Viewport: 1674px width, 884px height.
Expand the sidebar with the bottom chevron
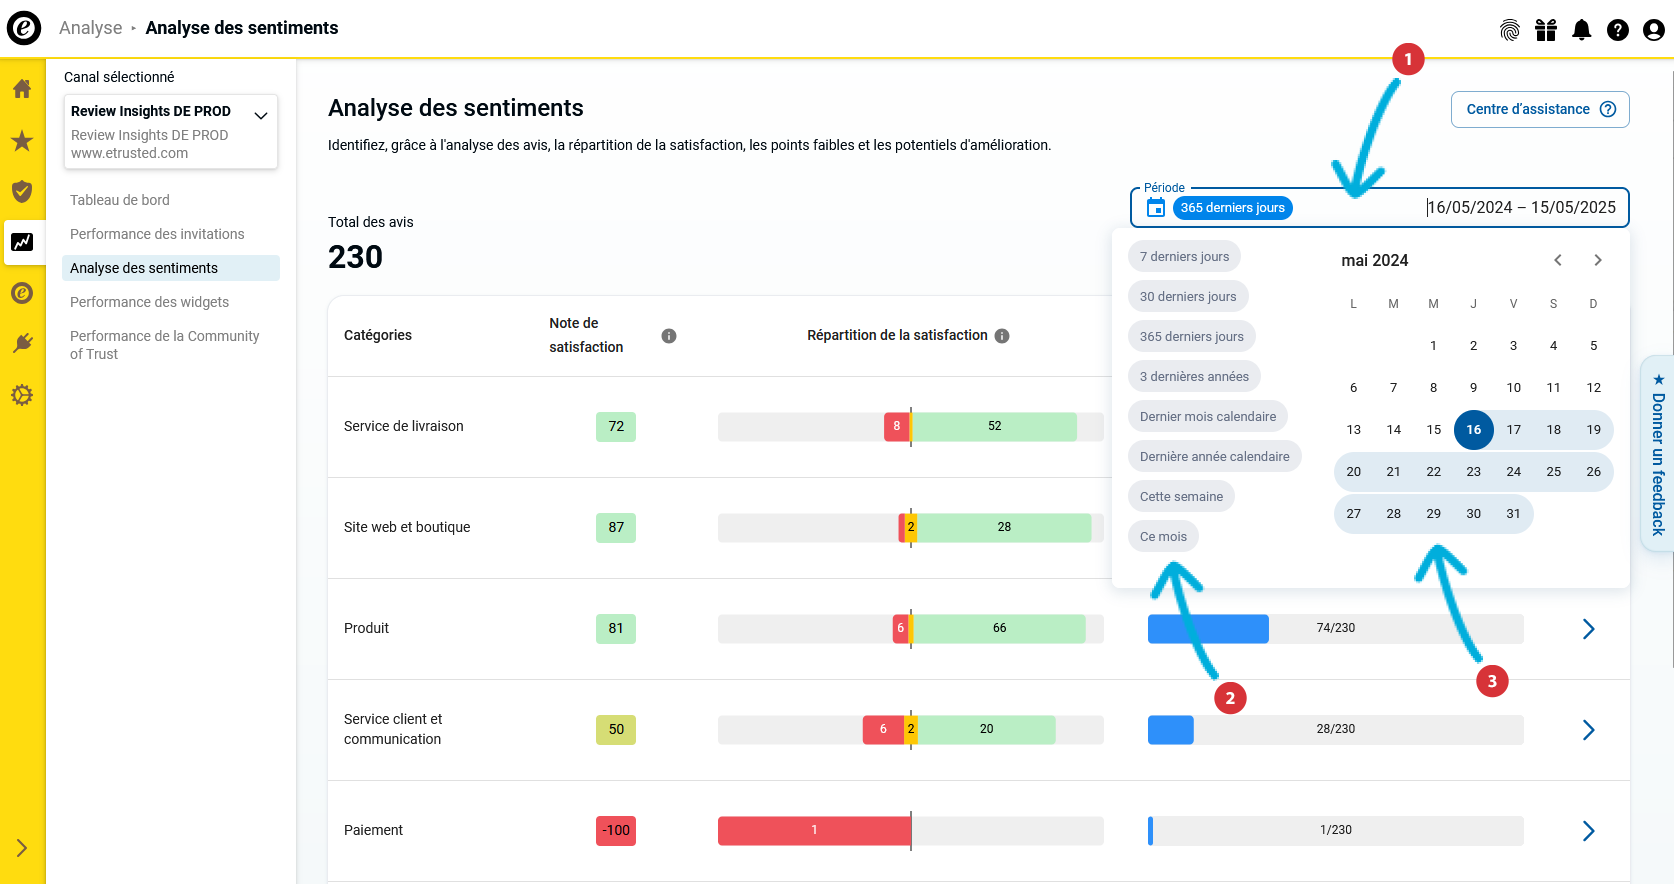(22, 848)
